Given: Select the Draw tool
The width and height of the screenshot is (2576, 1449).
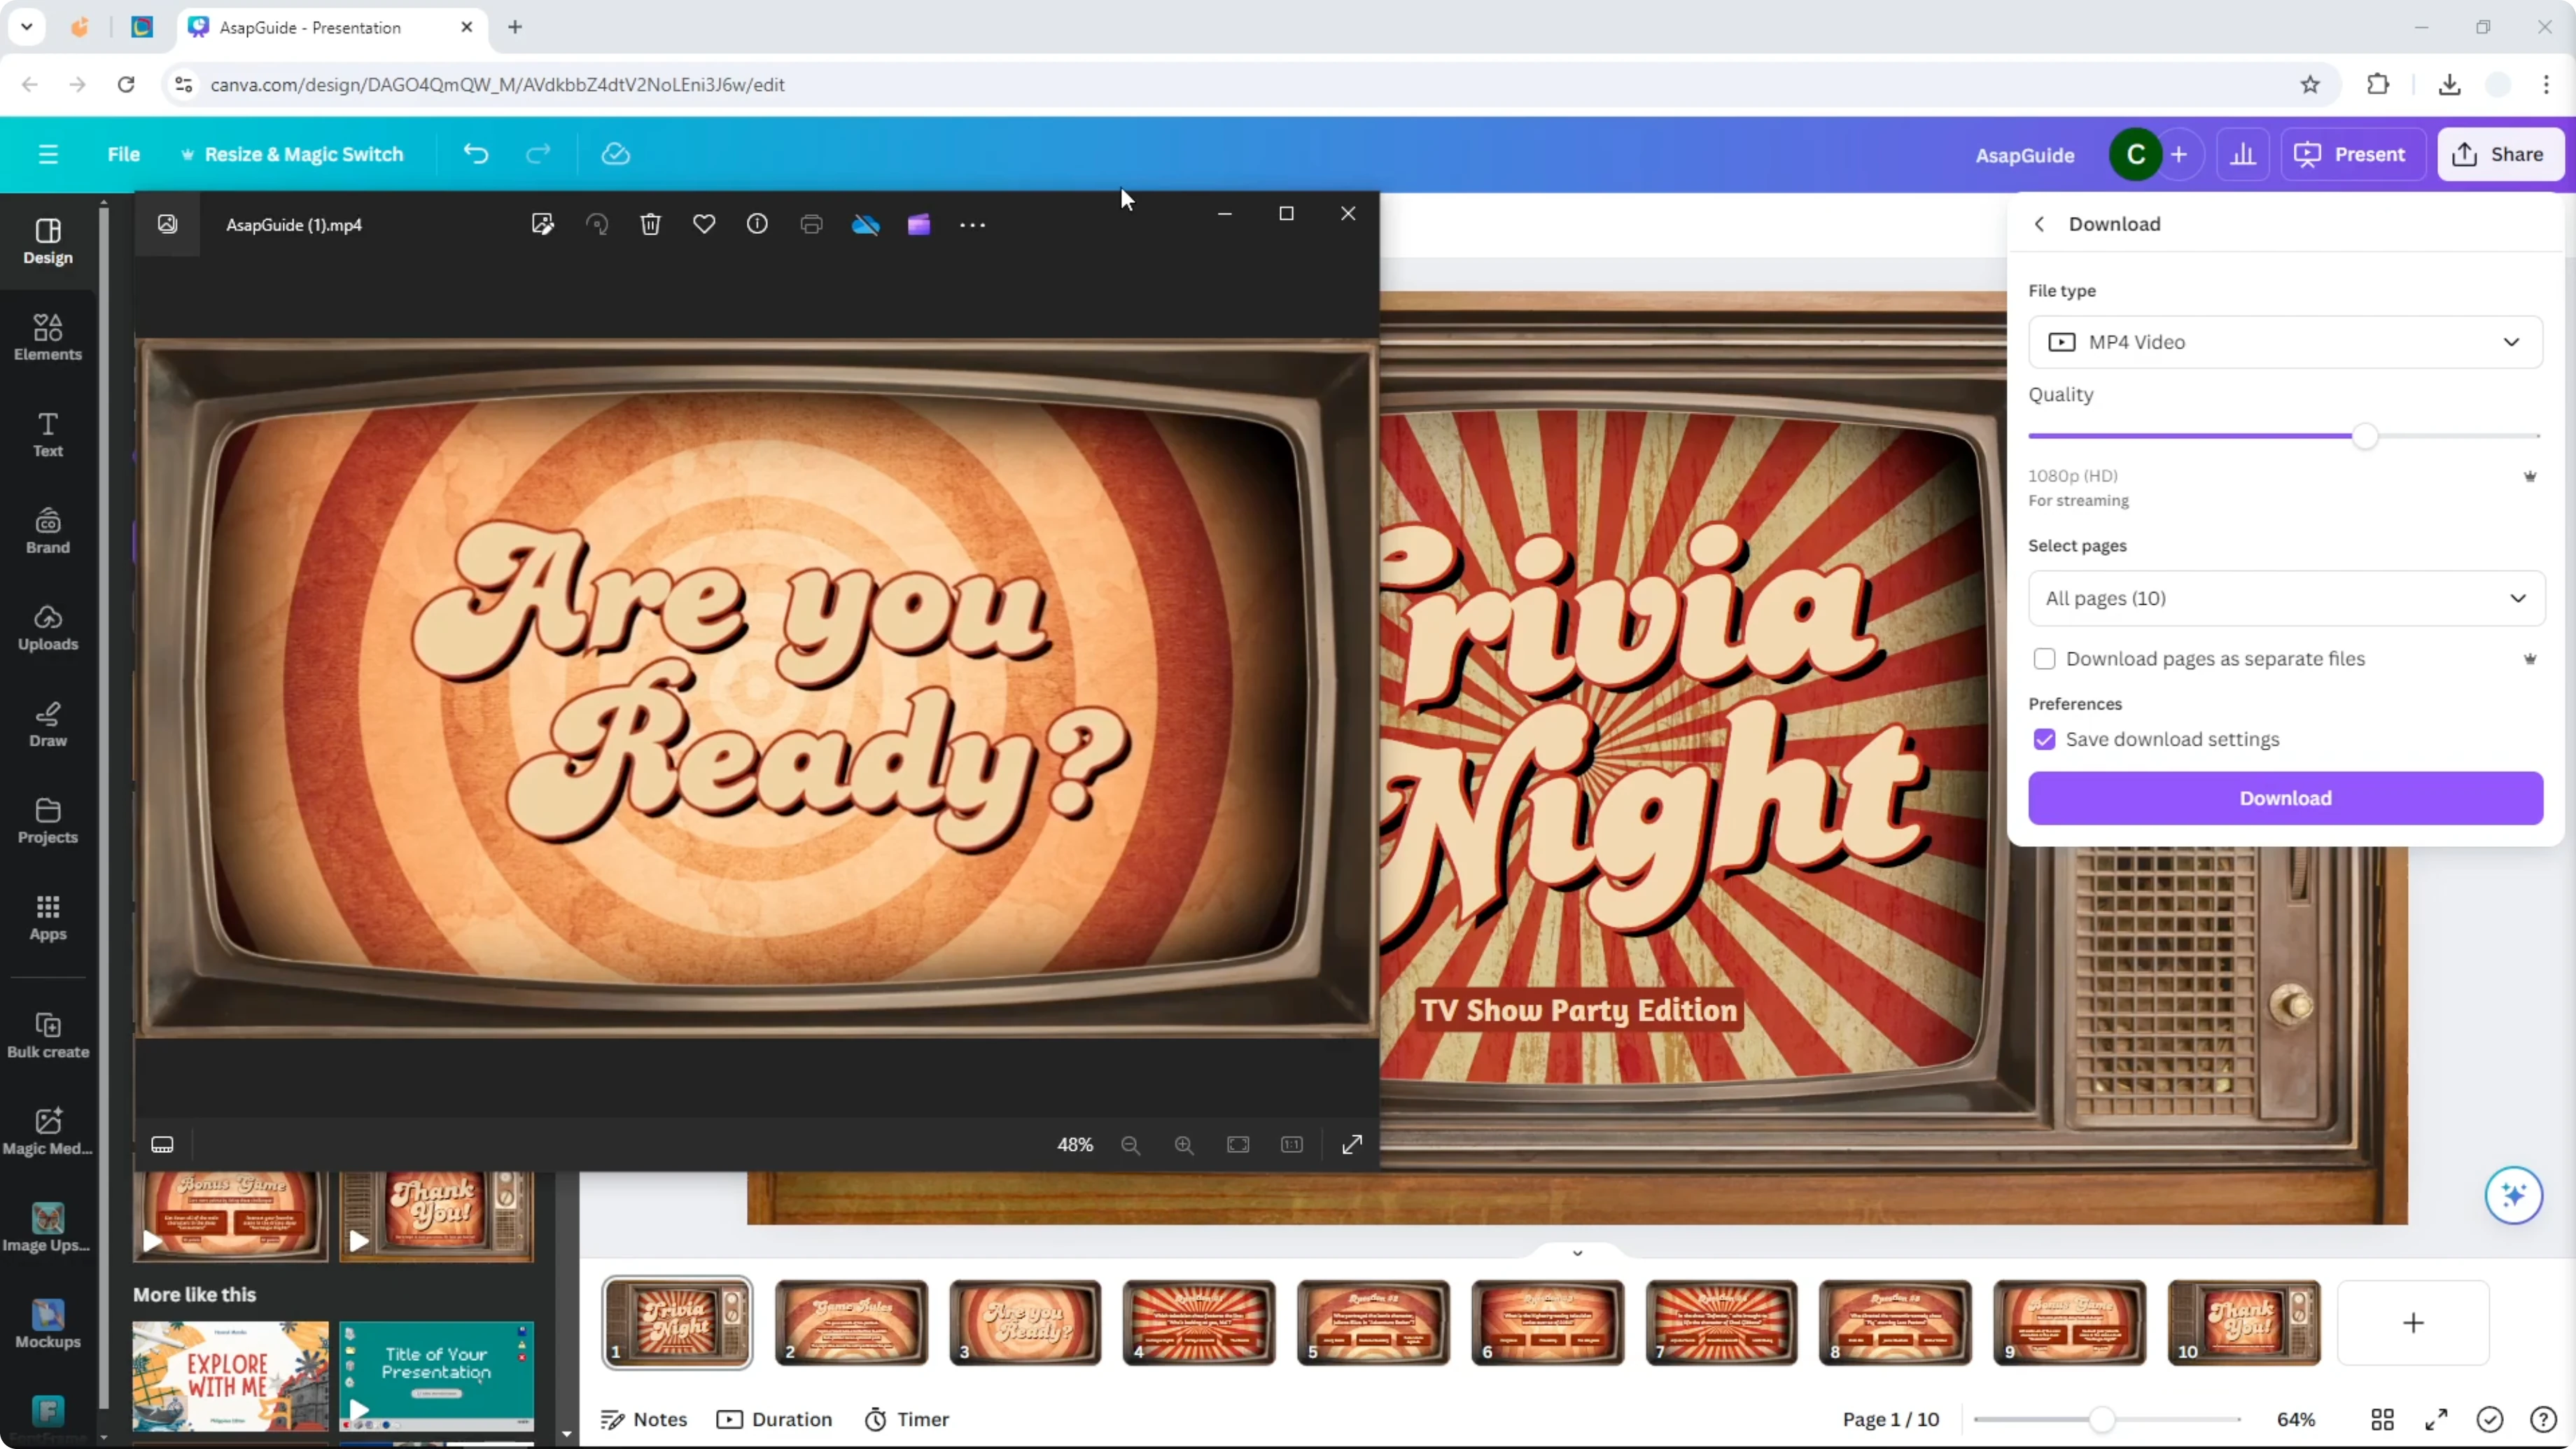Looking at the screenshot, I should (48, 725).
